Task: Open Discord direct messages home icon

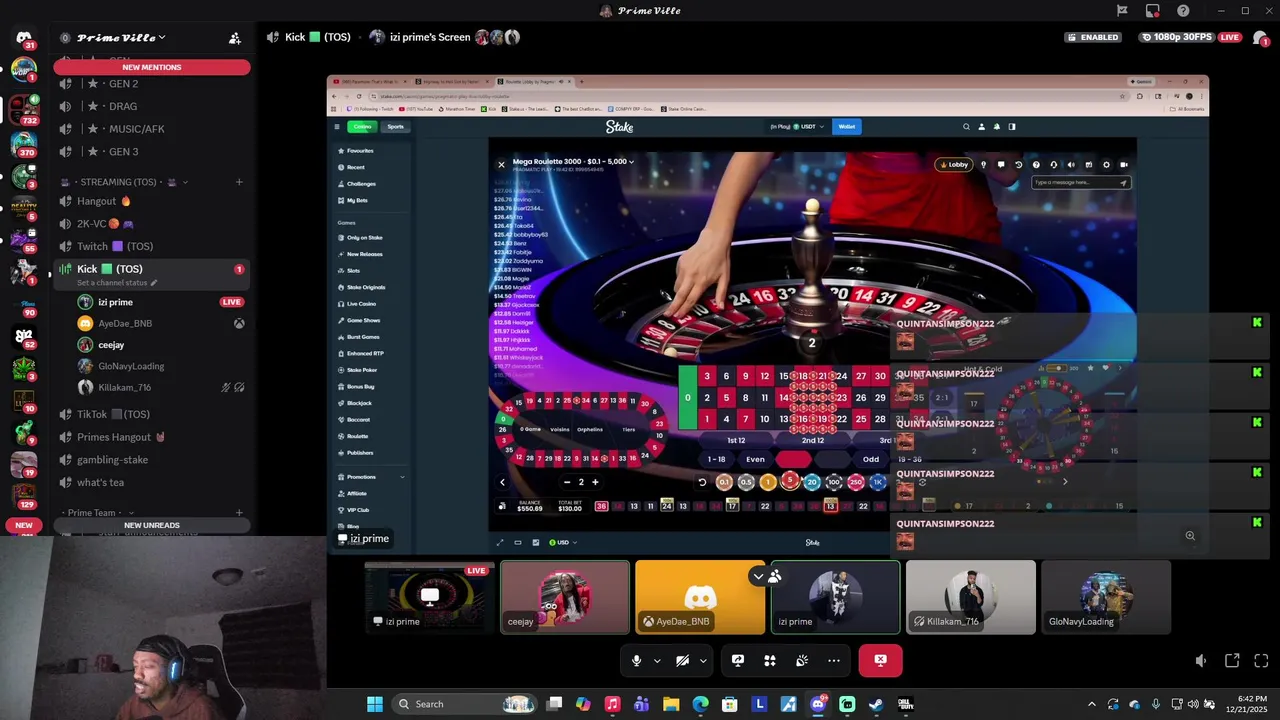Action: (x=24, y=38)
